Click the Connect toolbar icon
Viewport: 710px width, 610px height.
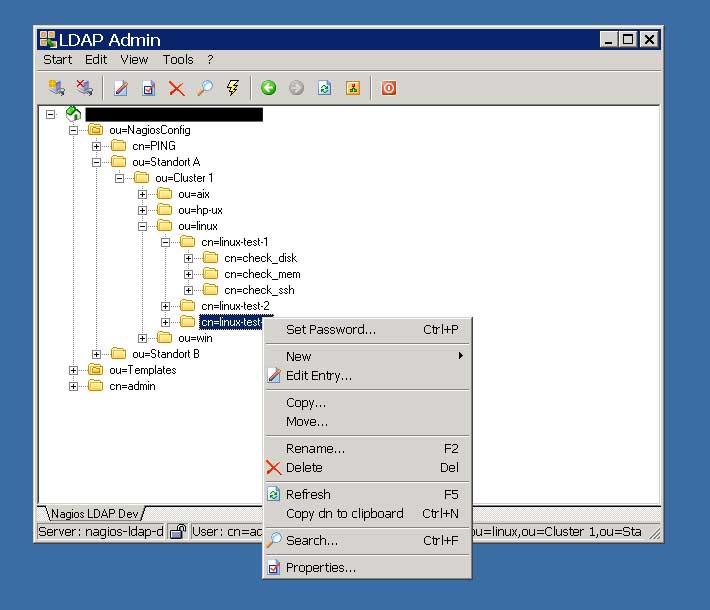[57, 87]
